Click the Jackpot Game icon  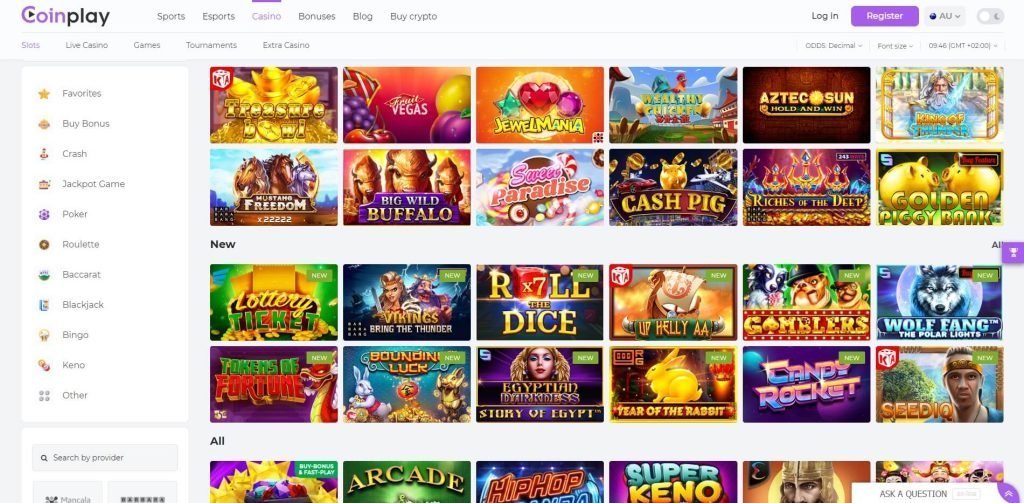[x=44, y=184]
